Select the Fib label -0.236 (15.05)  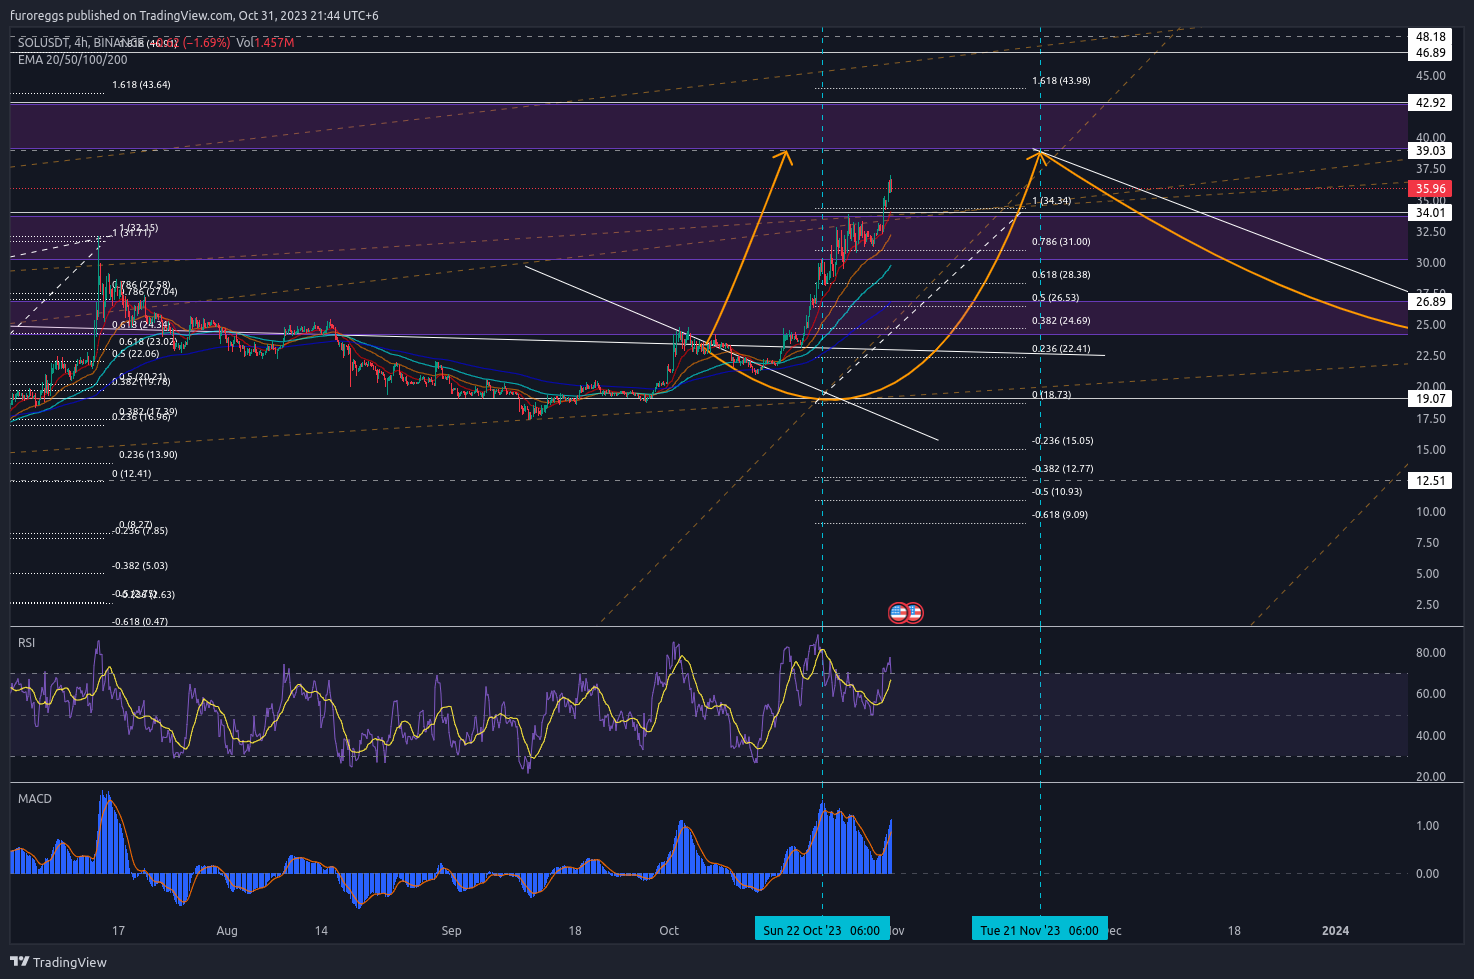click(x=1063, y=441)
